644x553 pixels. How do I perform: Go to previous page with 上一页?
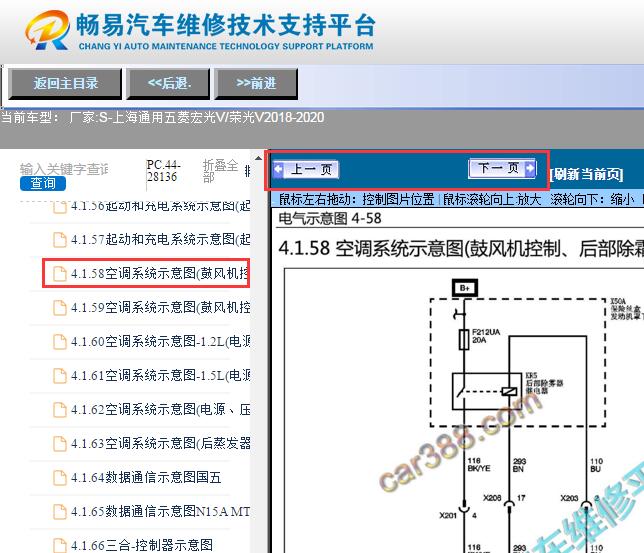click(x=306, y=169)
